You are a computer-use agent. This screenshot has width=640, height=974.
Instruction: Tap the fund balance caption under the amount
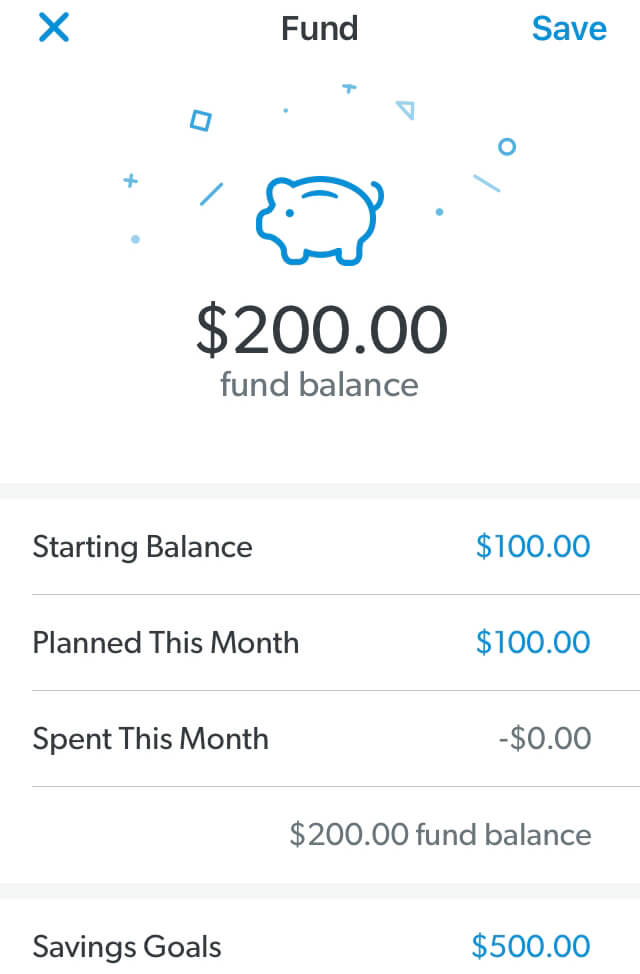tap(319, 385)
